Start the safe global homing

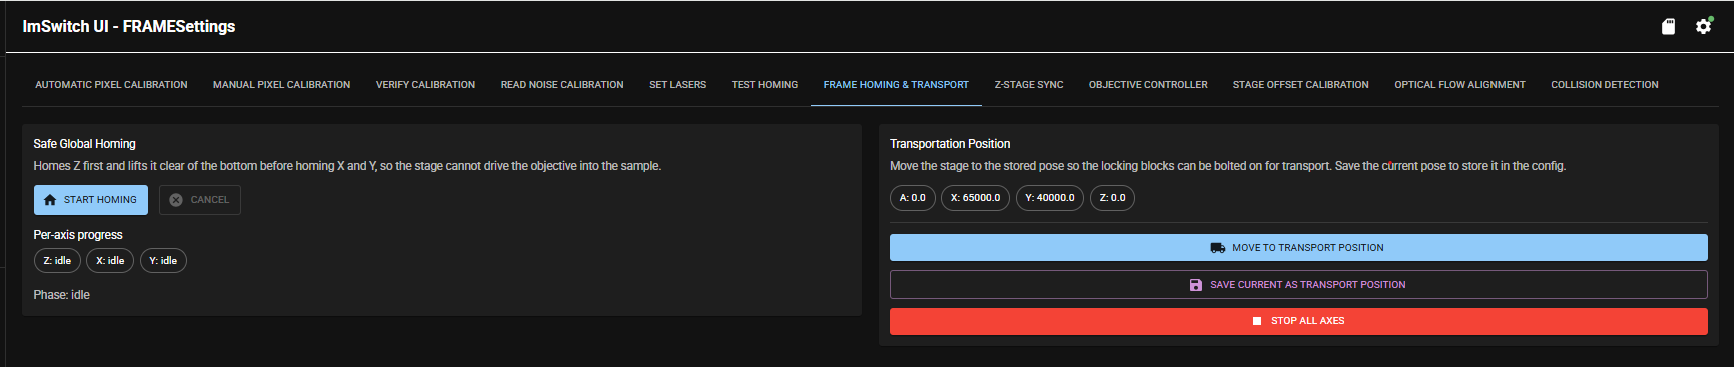[x=91, y=200]
